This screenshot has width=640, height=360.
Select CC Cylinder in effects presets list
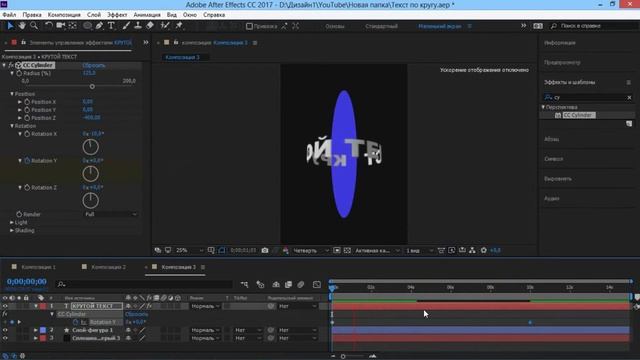[x=579, y=115]
